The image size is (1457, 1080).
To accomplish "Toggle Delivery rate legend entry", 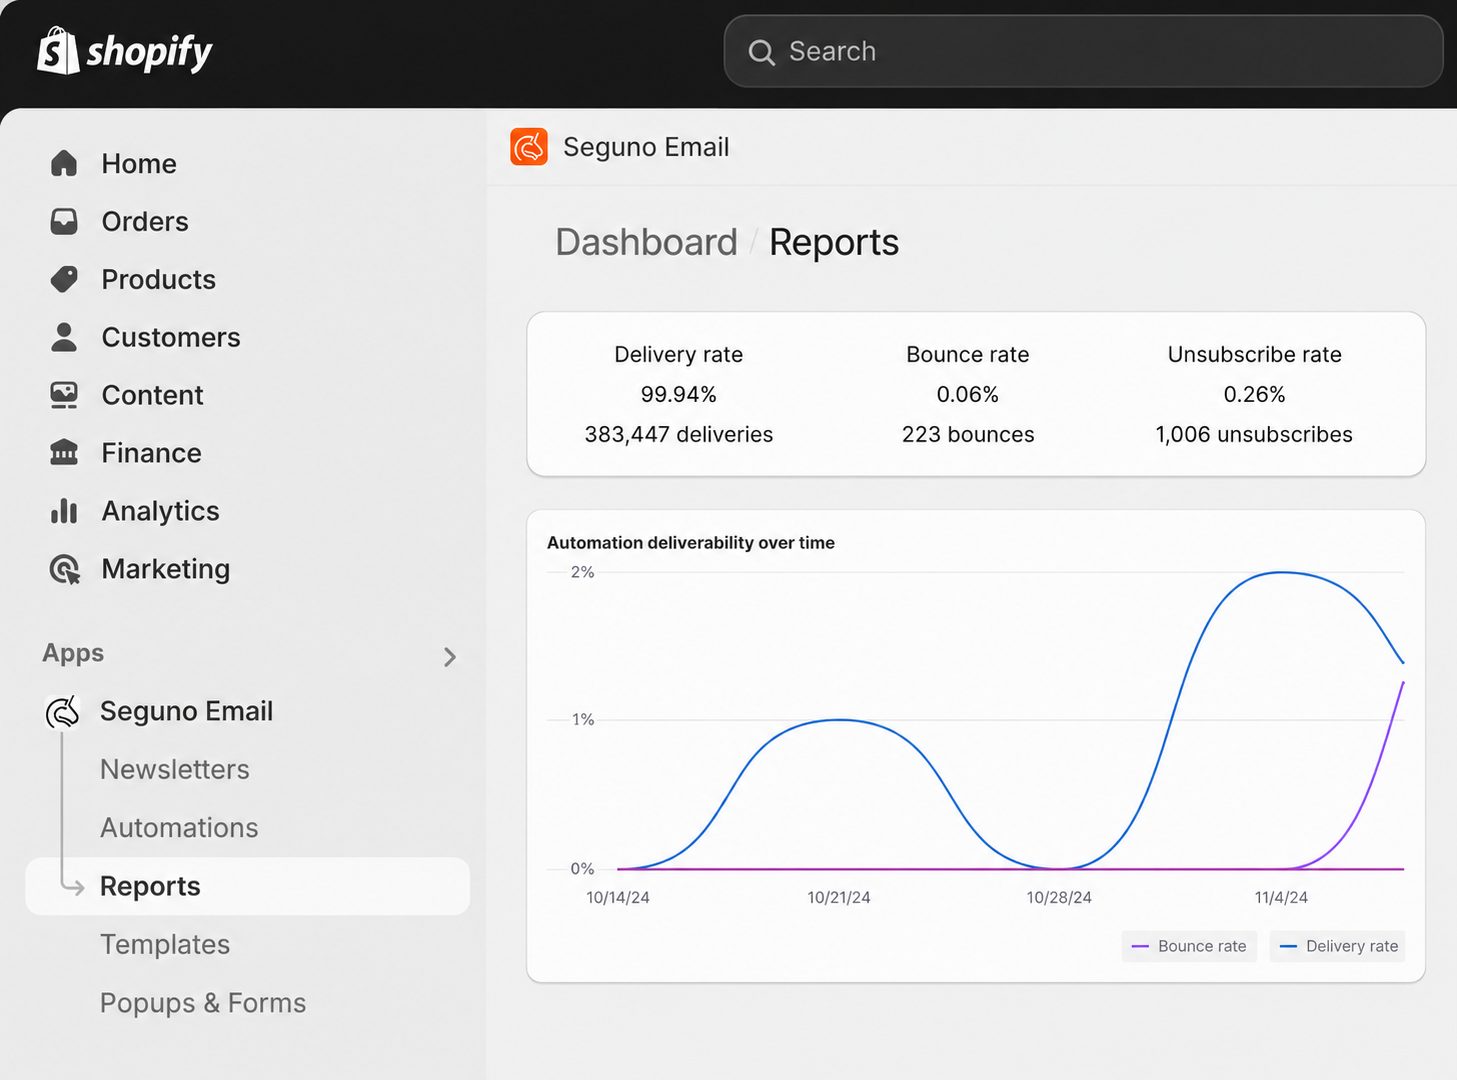I will pyautogui.click(x=1337, y=946).
